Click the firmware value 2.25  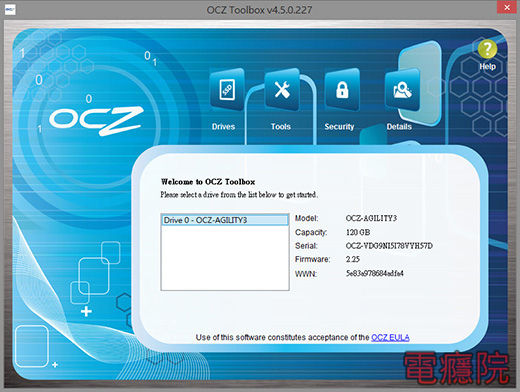pos(353,259)
